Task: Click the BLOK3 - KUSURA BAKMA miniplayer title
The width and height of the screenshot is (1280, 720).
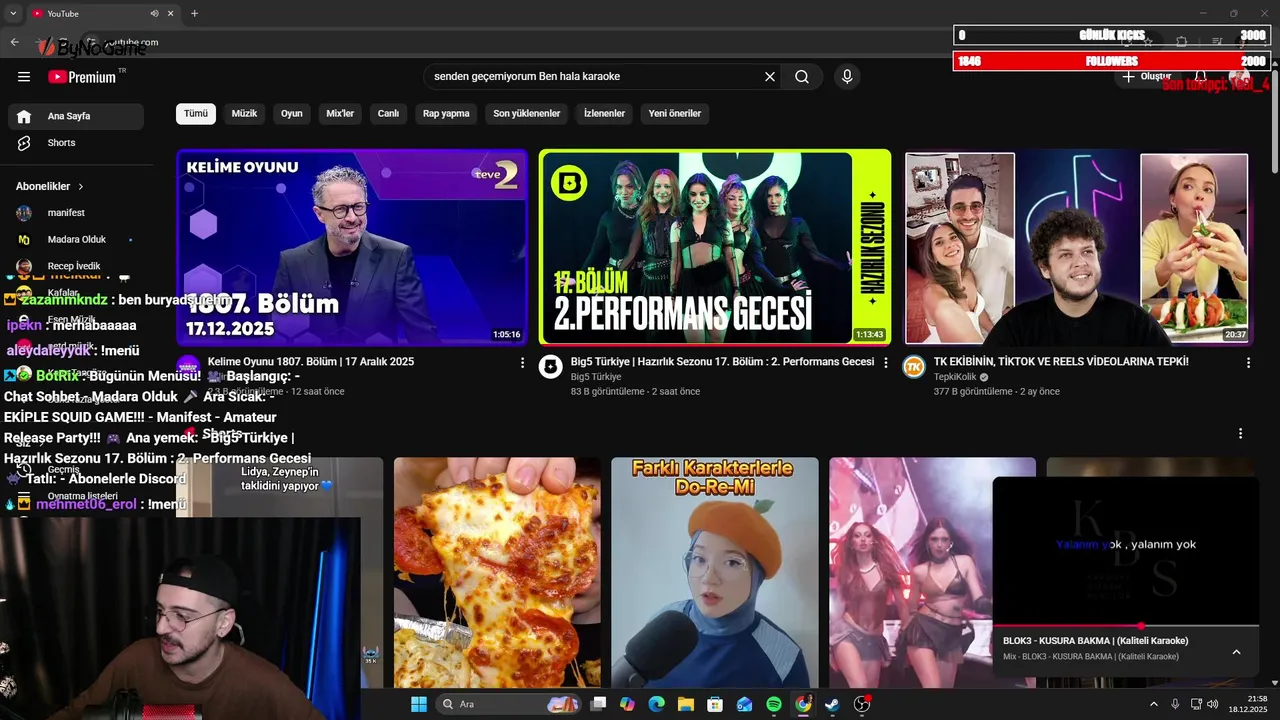Action: pos(1096,641)
